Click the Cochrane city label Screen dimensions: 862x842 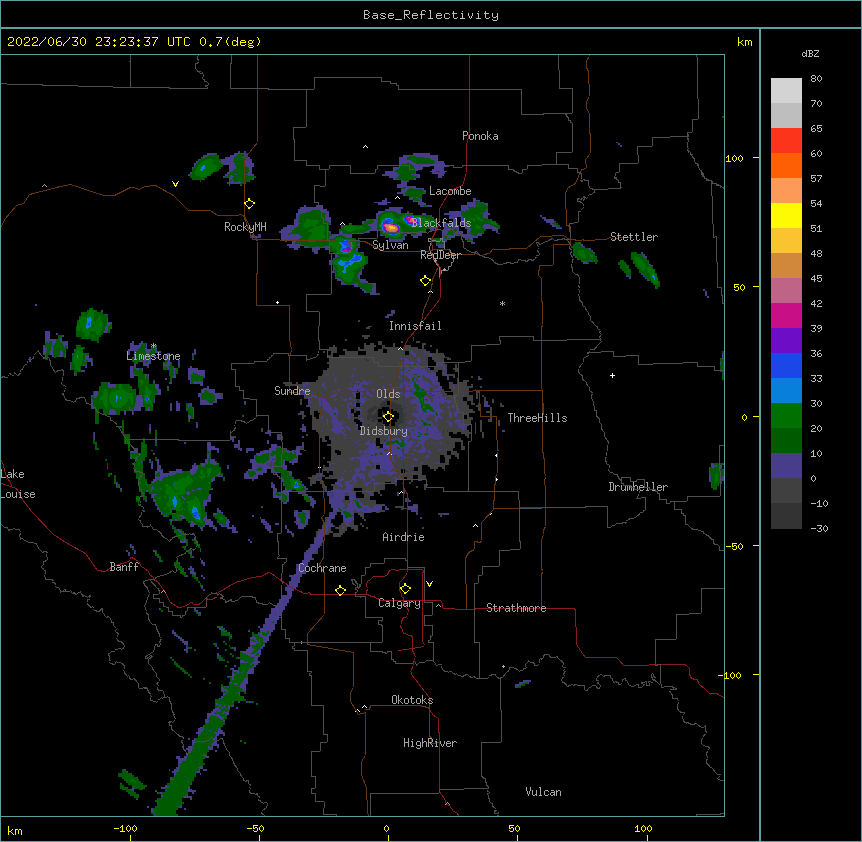pos(322,568)
